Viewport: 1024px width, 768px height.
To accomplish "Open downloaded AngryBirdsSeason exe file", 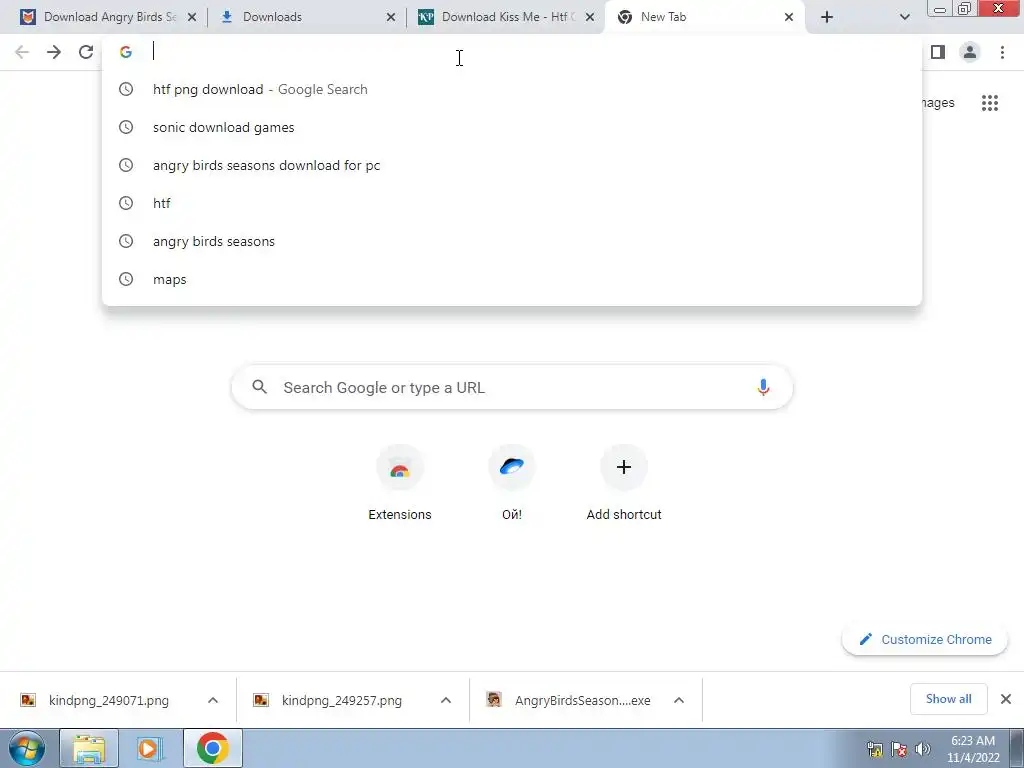I will 582,700.
